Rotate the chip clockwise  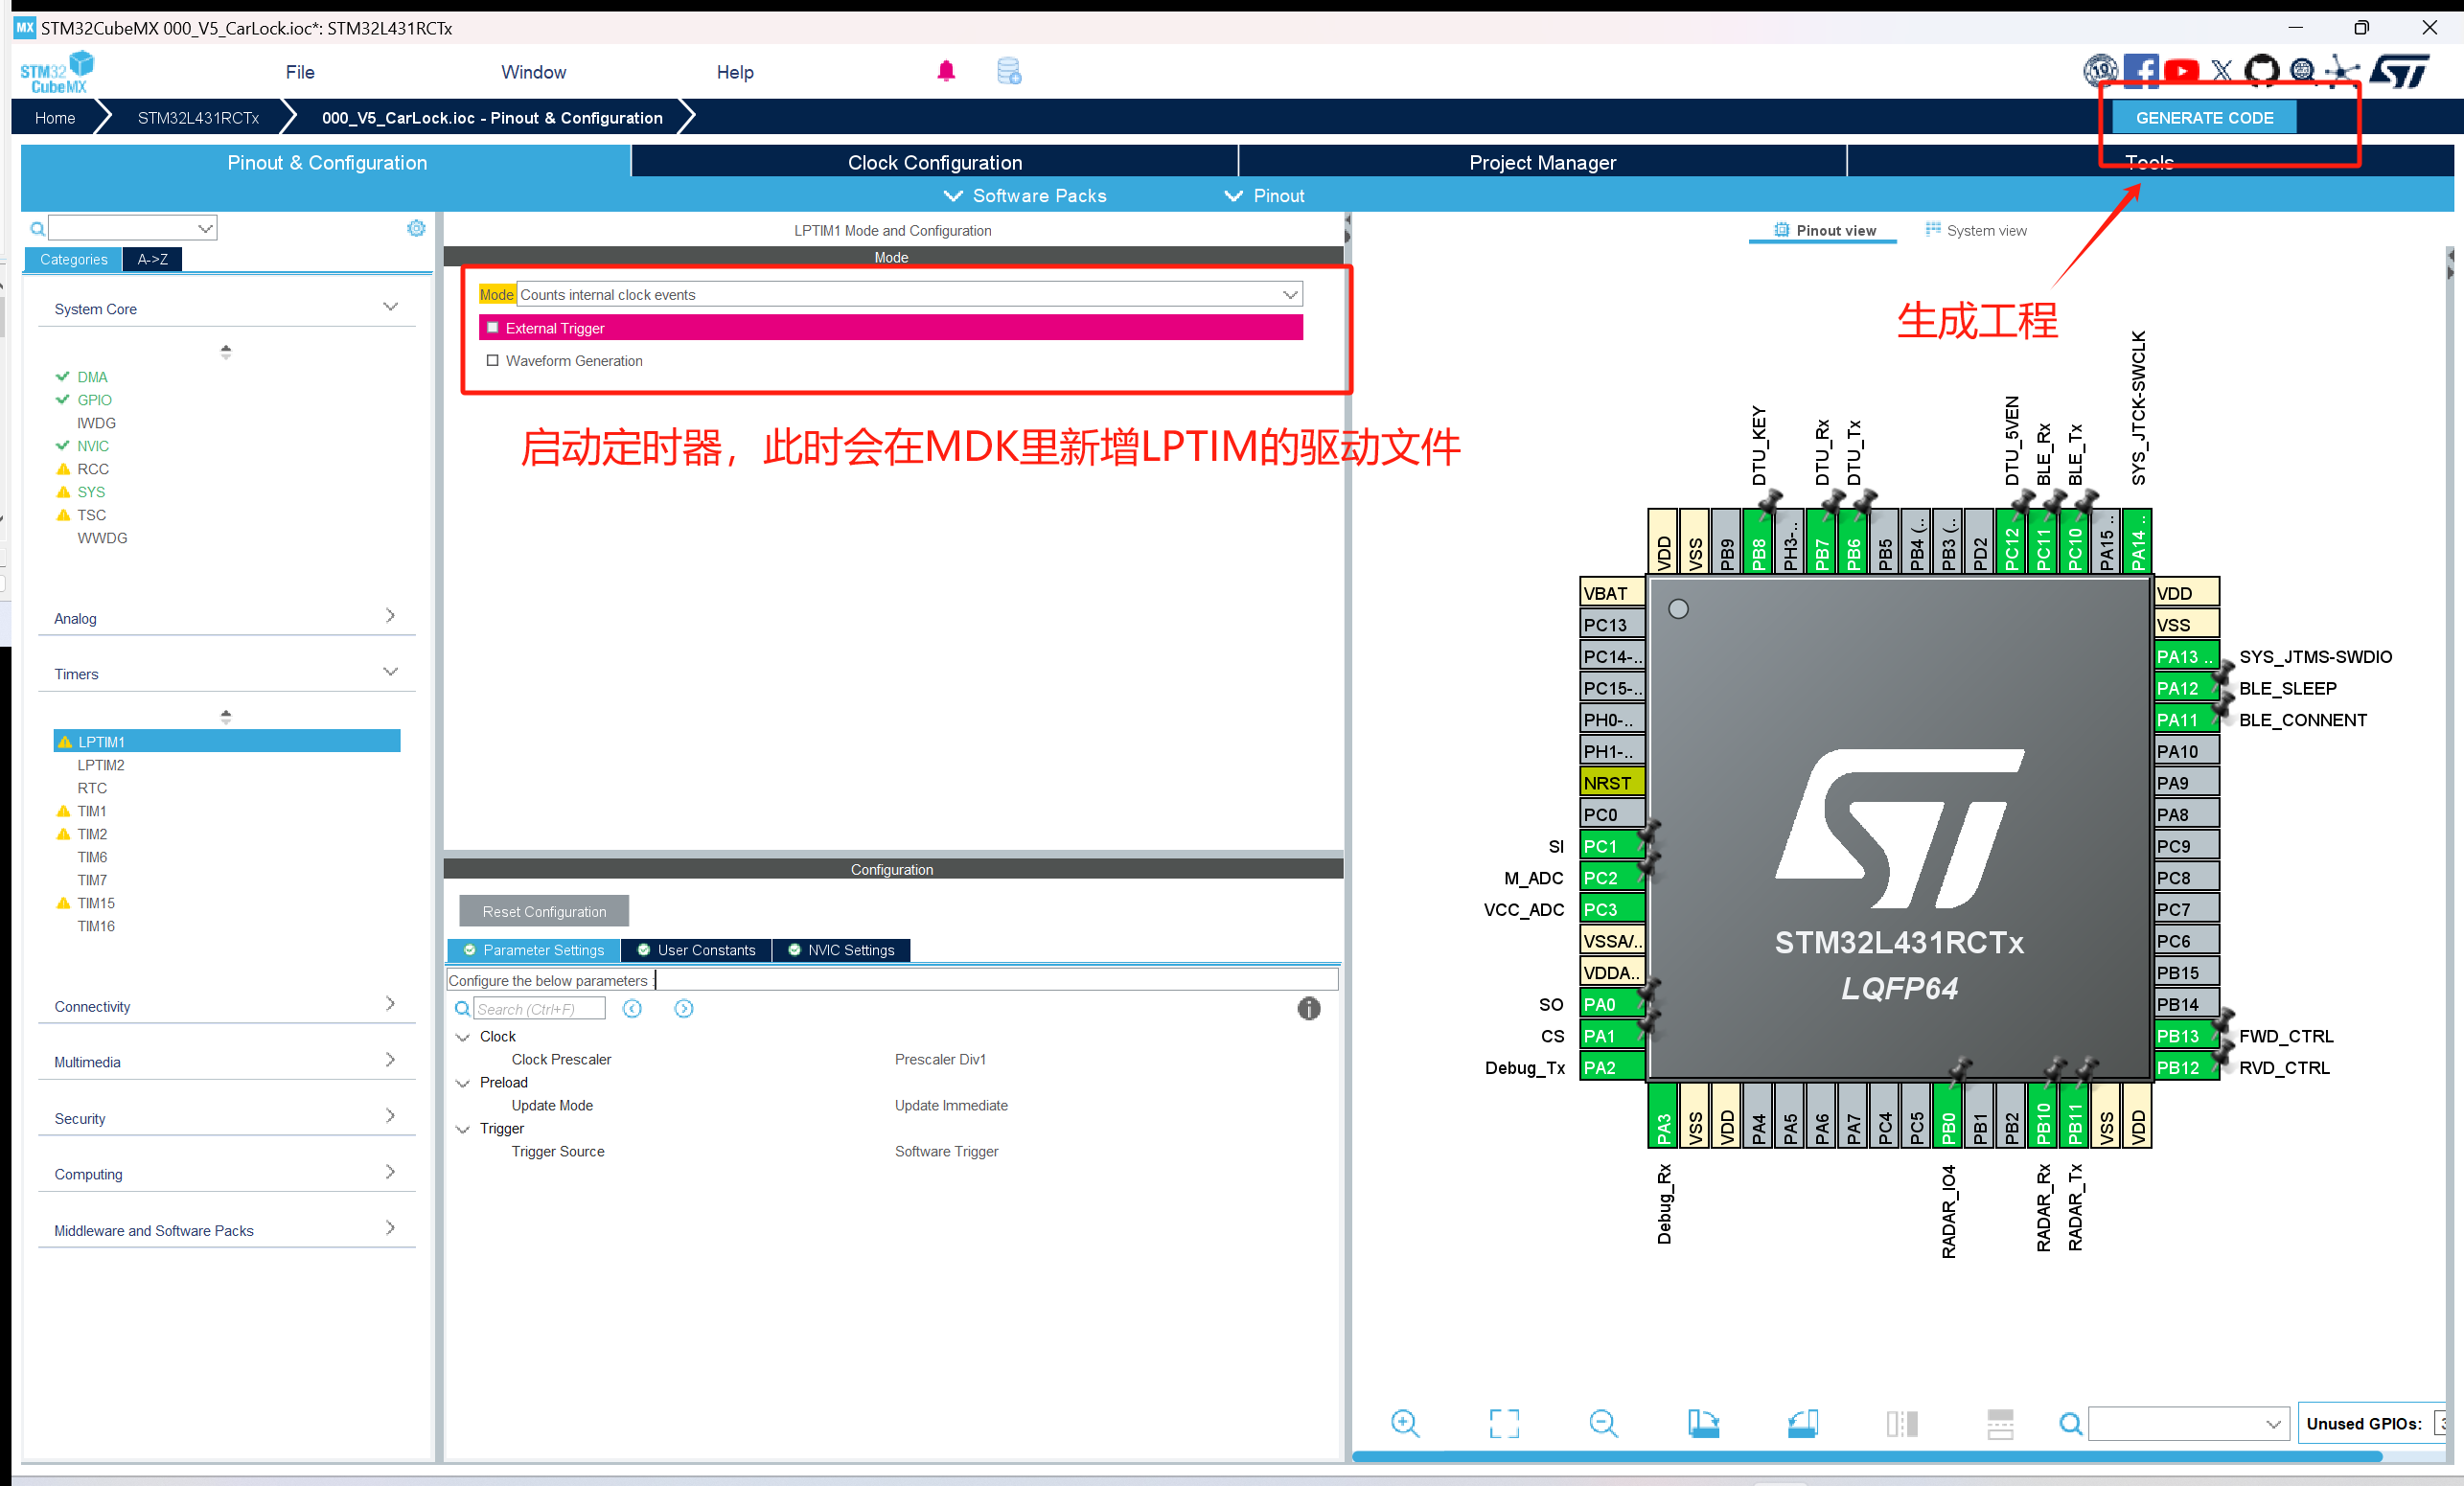click(1703, 1423)
